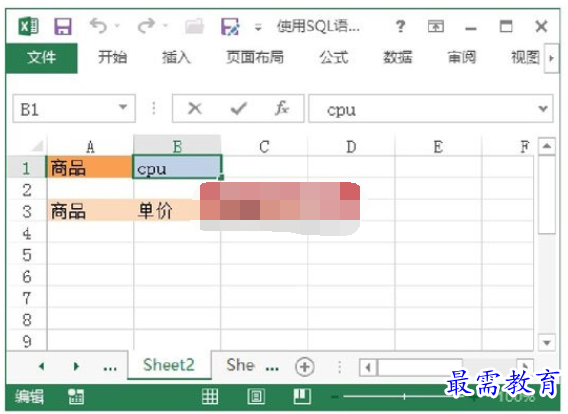The width and height of the screenshot is (568, 414).
Task: Switch to Page Break Preview
Action: coord(302,396)
